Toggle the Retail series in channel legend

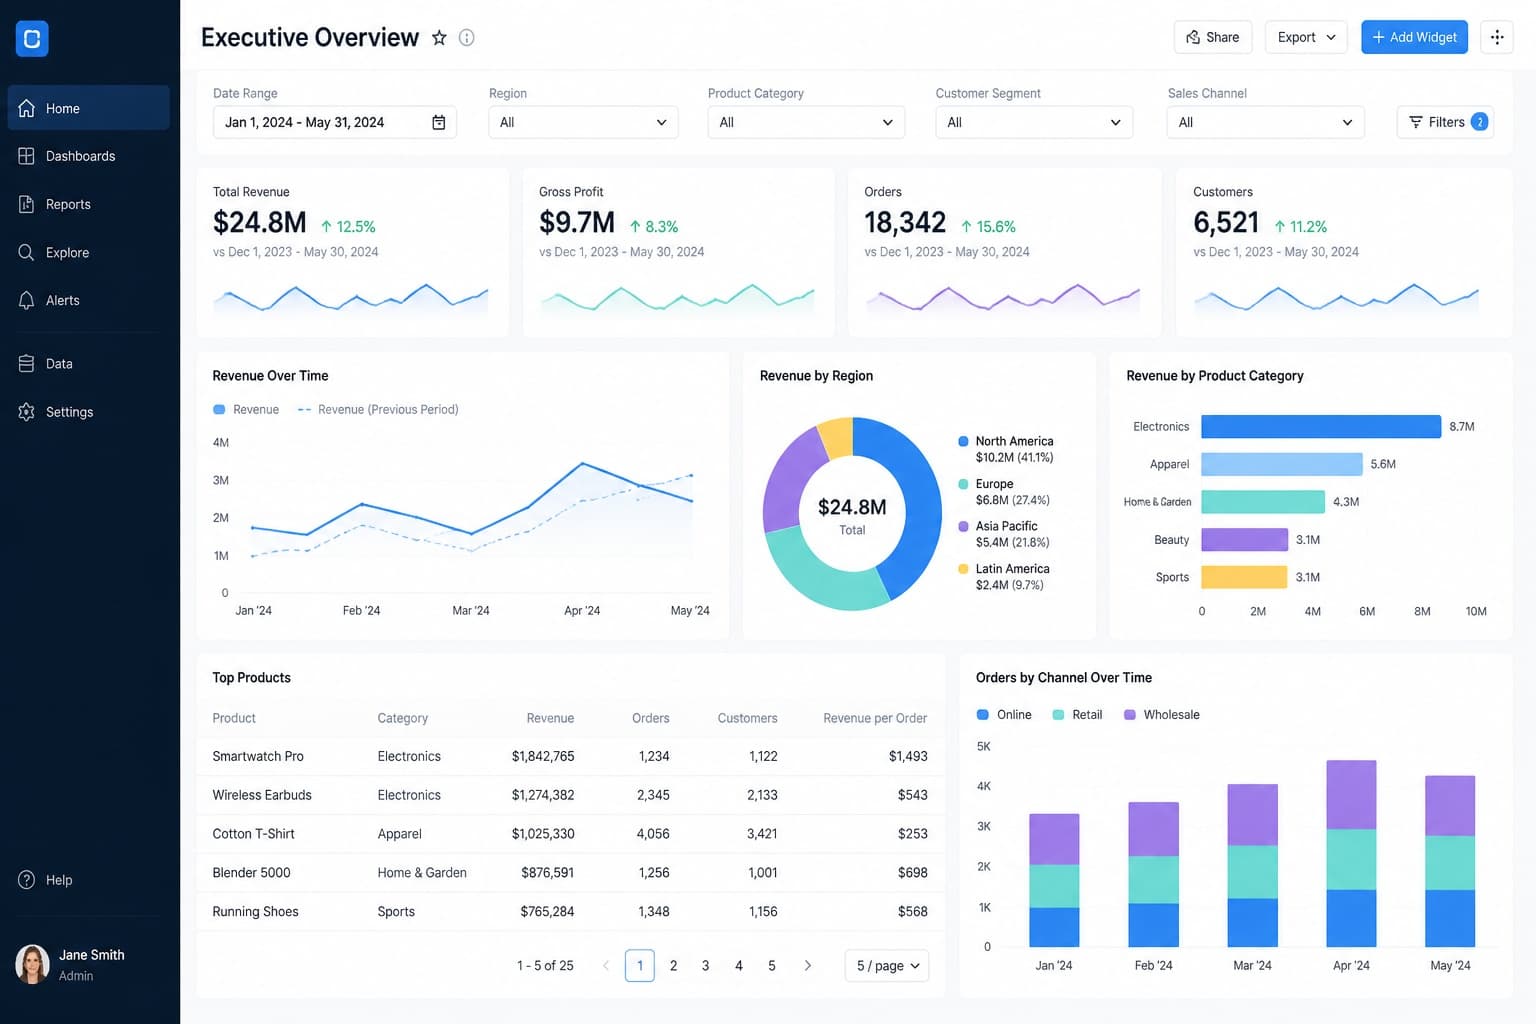pos(1077,714)
